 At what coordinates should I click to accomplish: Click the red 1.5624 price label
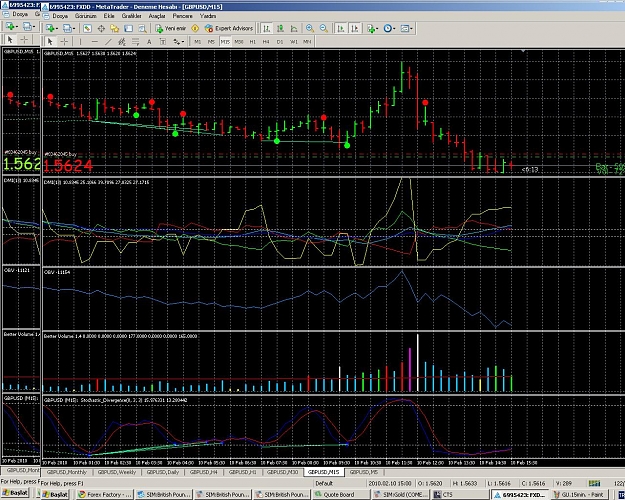point(68,165)
